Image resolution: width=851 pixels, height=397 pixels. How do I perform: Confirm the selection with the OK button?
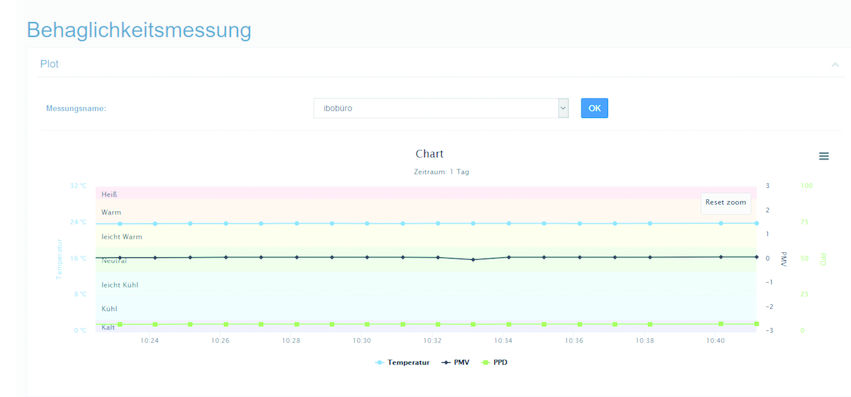594,108
